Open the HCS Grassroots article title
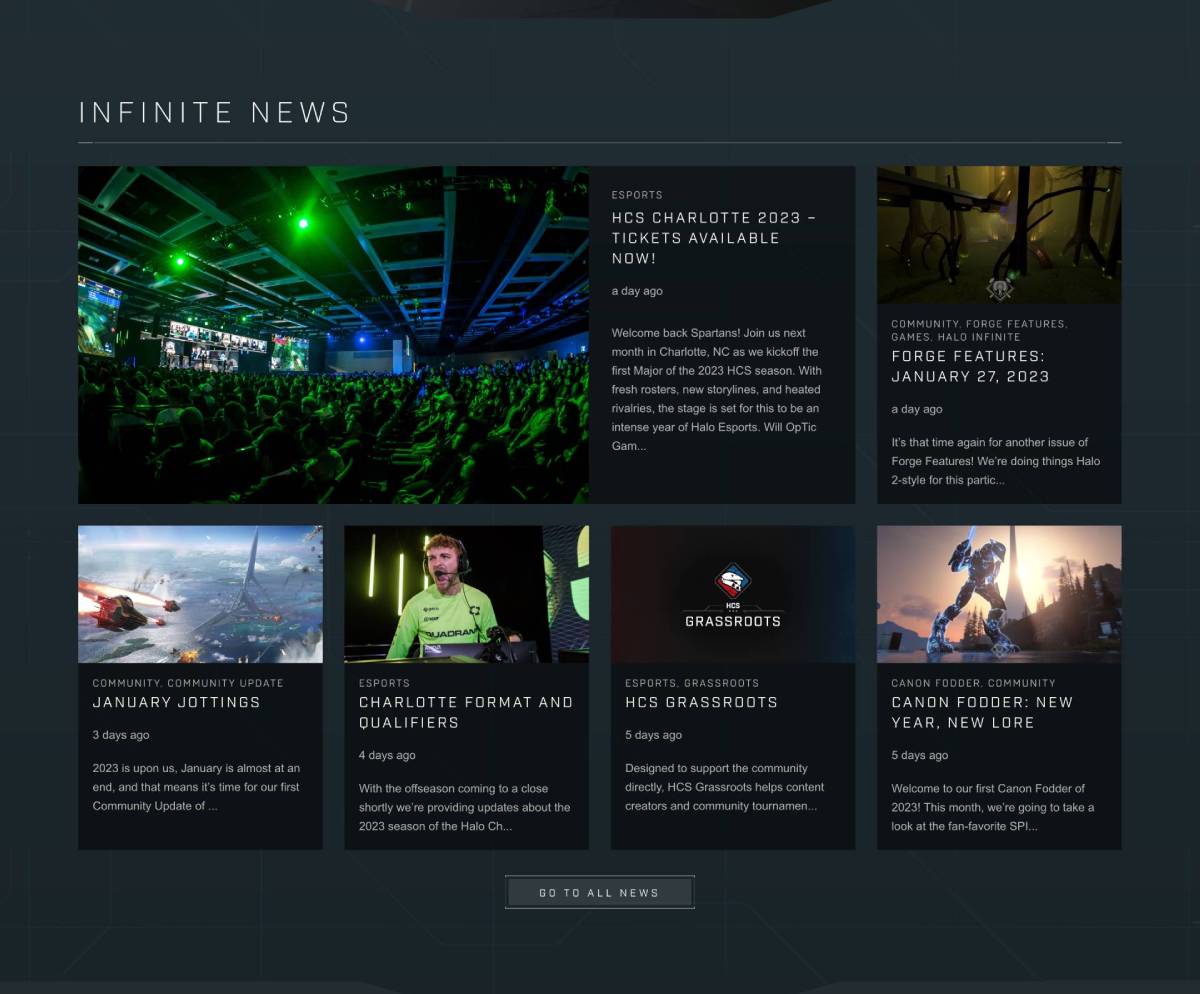Screen dimensions: 1200x994 pos(701,702)
